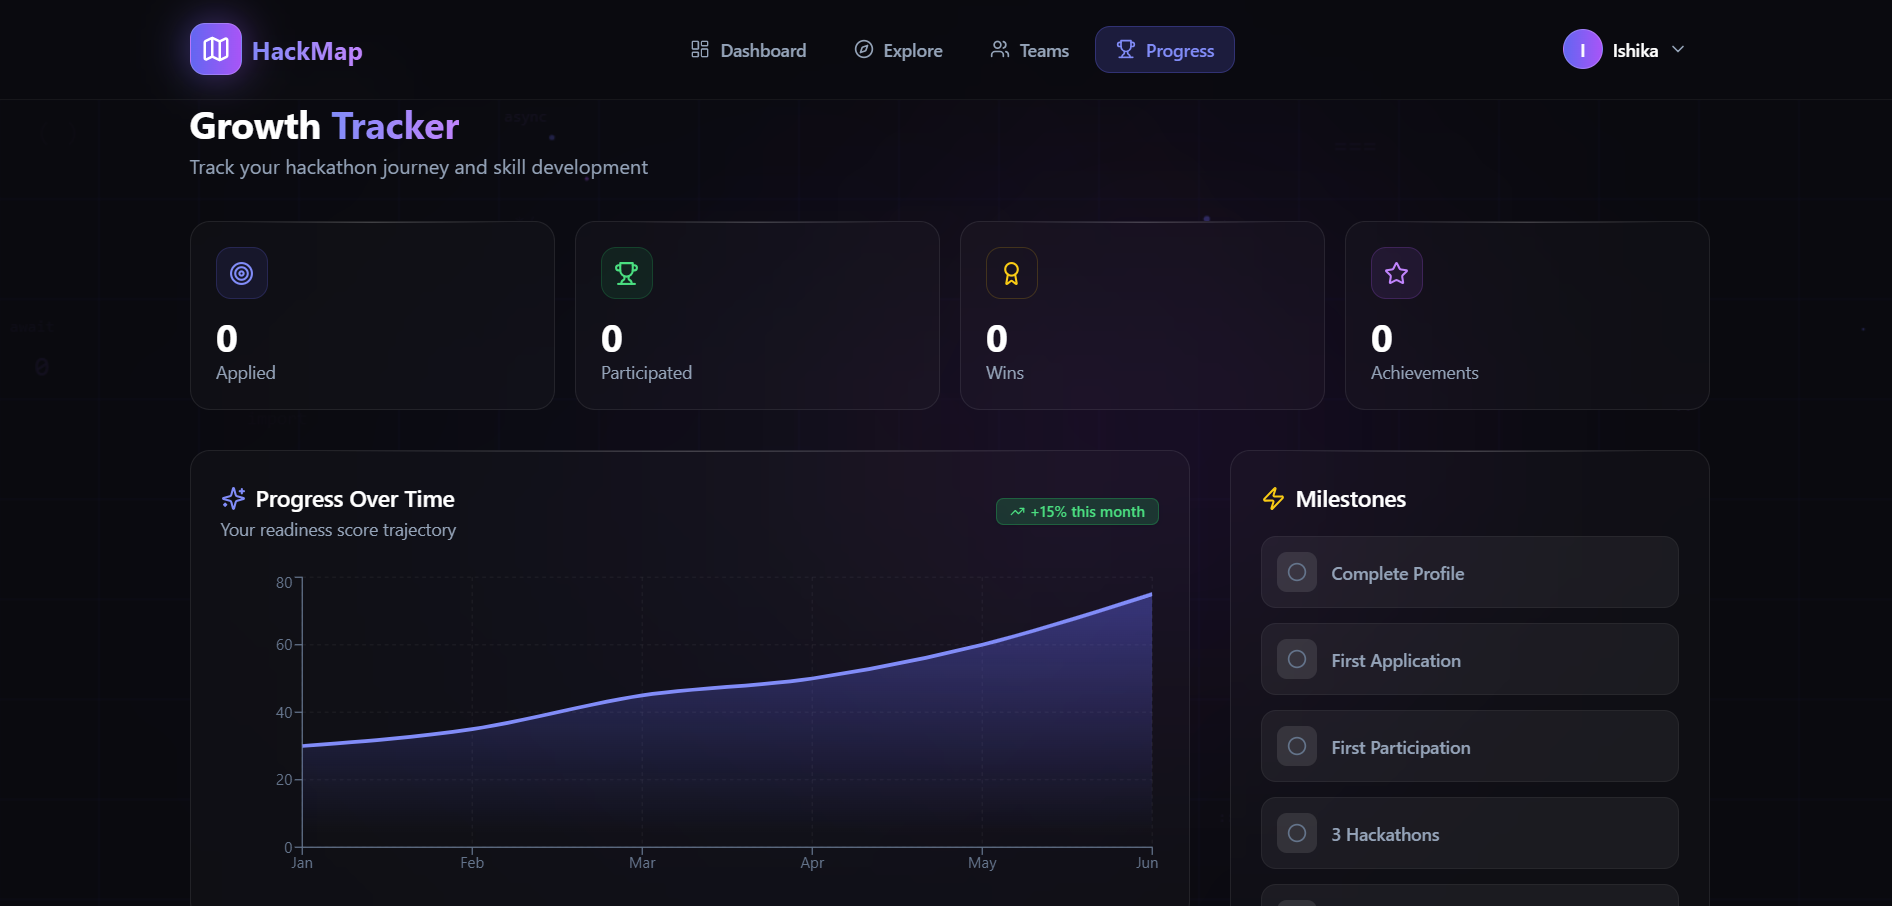
Task: Expand the Ishika user menu chevron
Action: 1679,49
